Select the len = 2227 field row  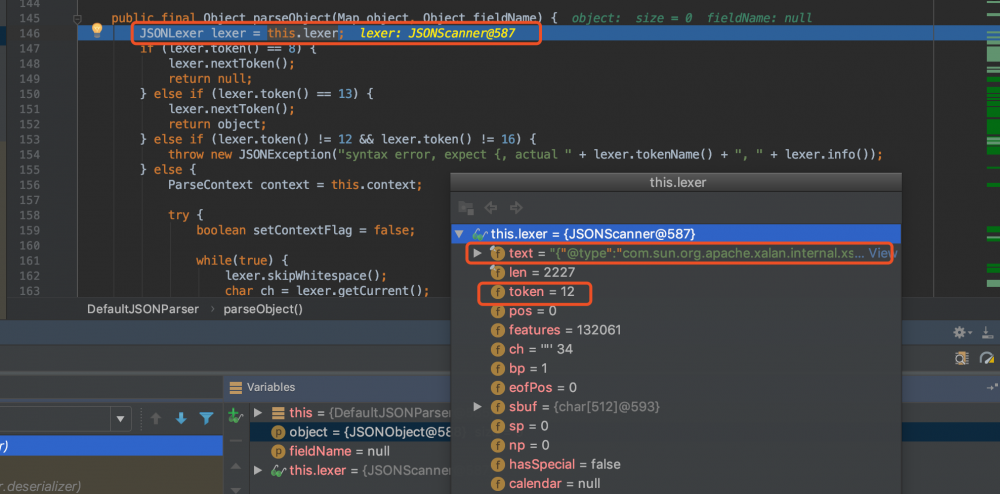[675, 272]
